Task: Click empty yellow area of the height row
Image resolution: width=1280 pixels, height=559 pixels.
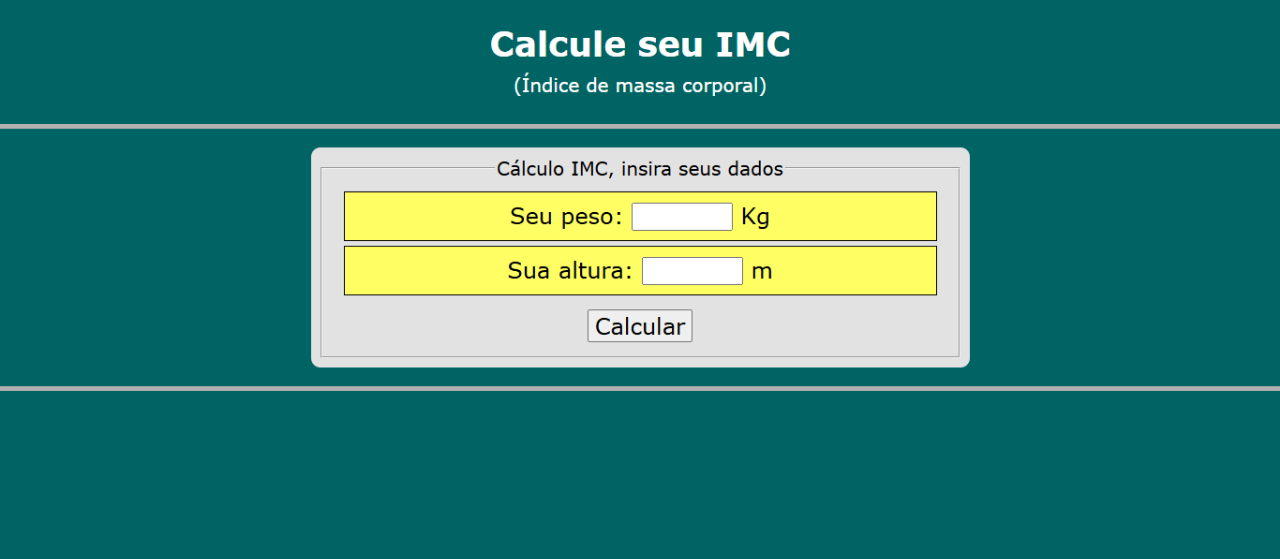Action: tap(420, 271)
